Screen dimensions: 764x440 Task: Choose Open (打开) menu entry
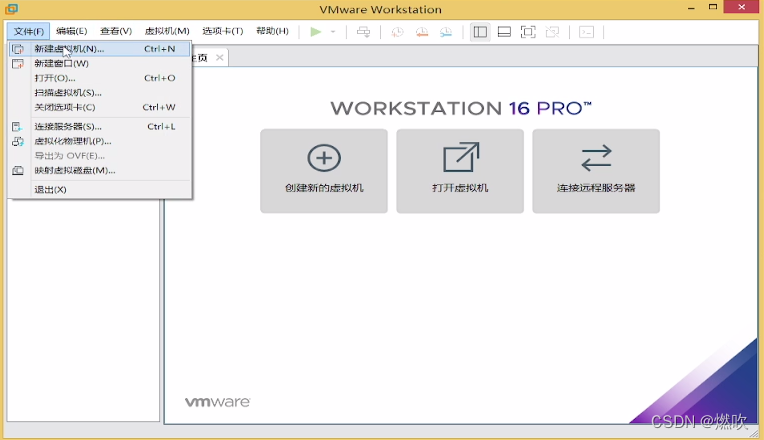coord(99,78)
